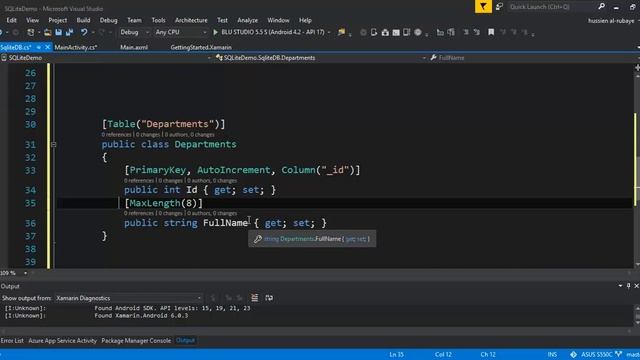The width and height of the screenshot is (640, 360).
Task: Click the Save icon in the toolbar
Action: point(58,32)
